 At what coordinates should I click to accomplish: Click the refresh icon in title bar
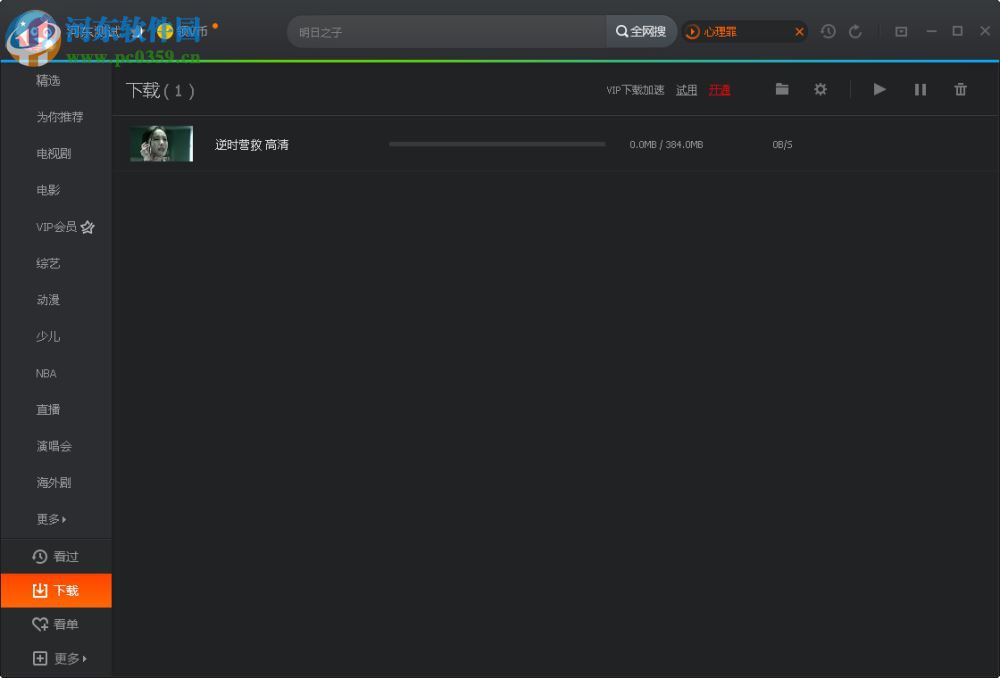pyautogui.click(x=855, y=31)
